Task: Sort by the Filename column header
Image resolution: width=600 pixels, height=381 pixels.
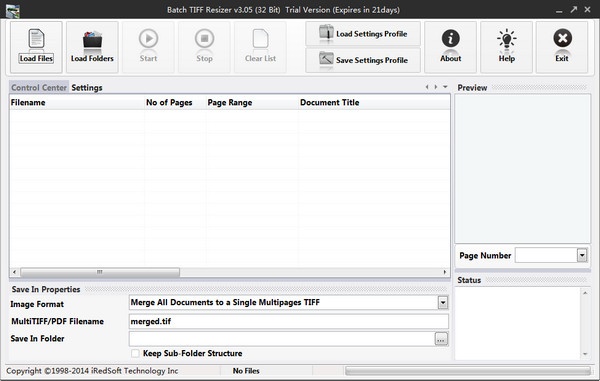Action: pyautogui.click(x=77, y=103)
